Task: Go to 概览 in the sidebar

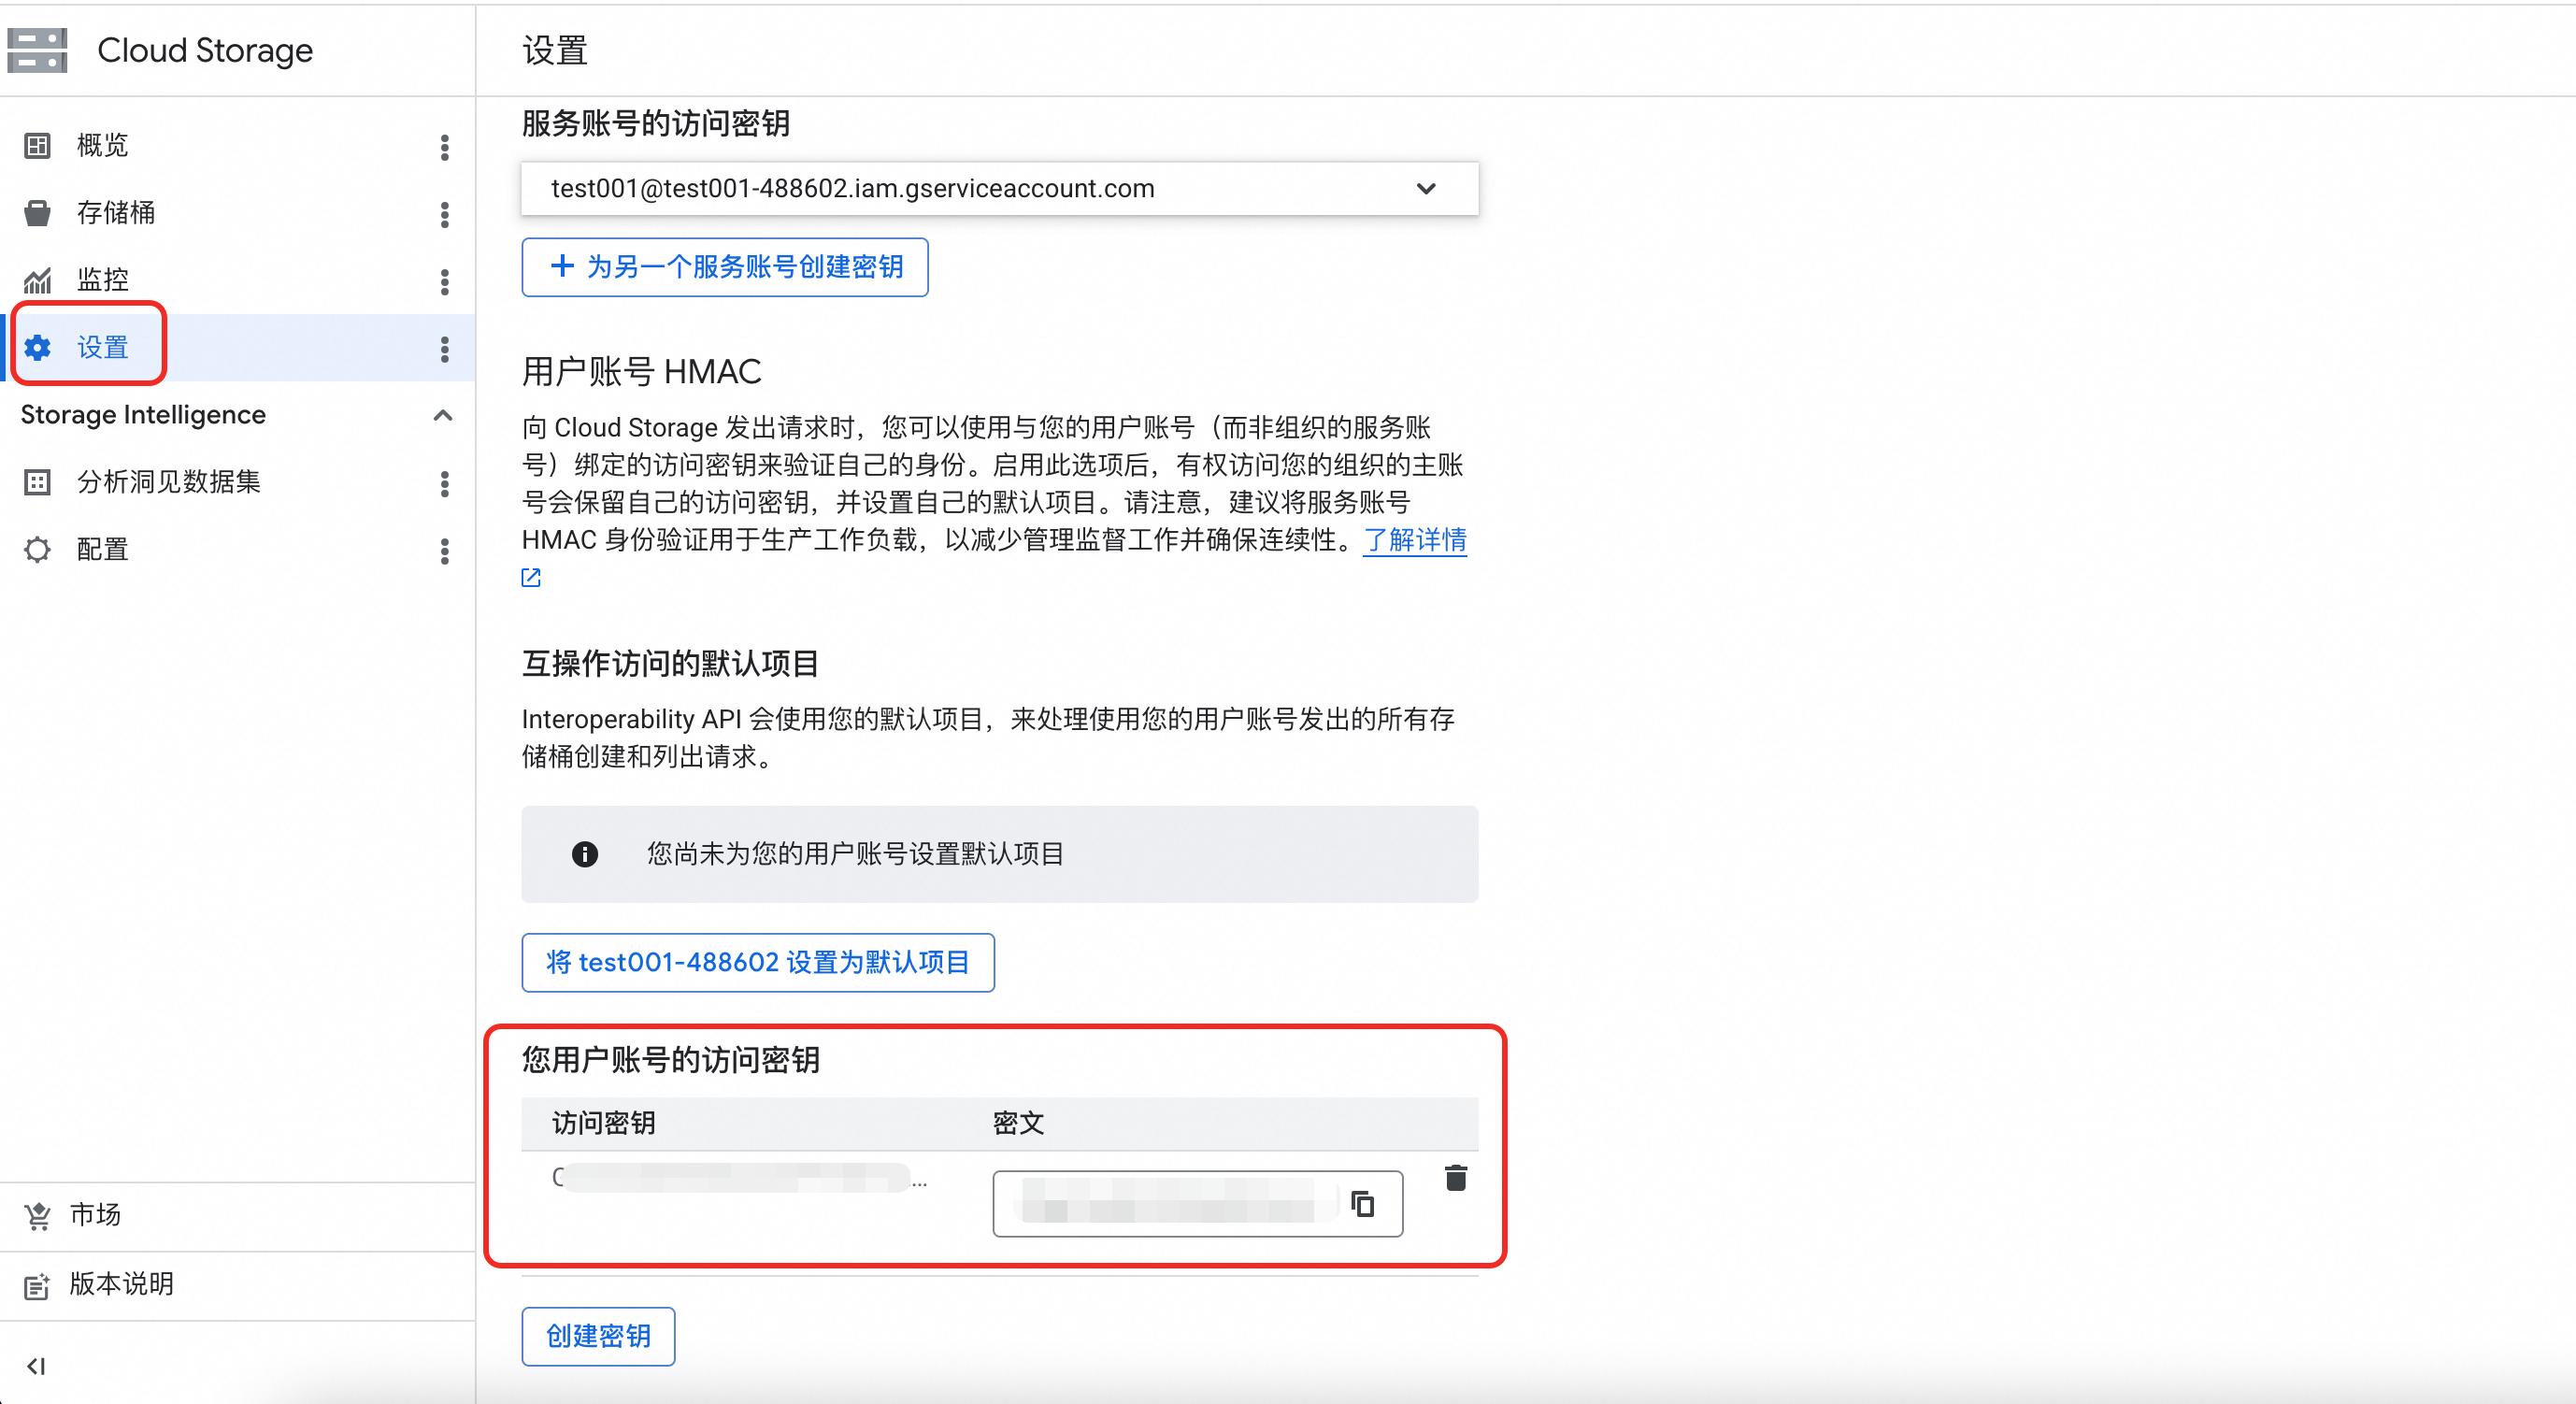Action: (237, 146)
